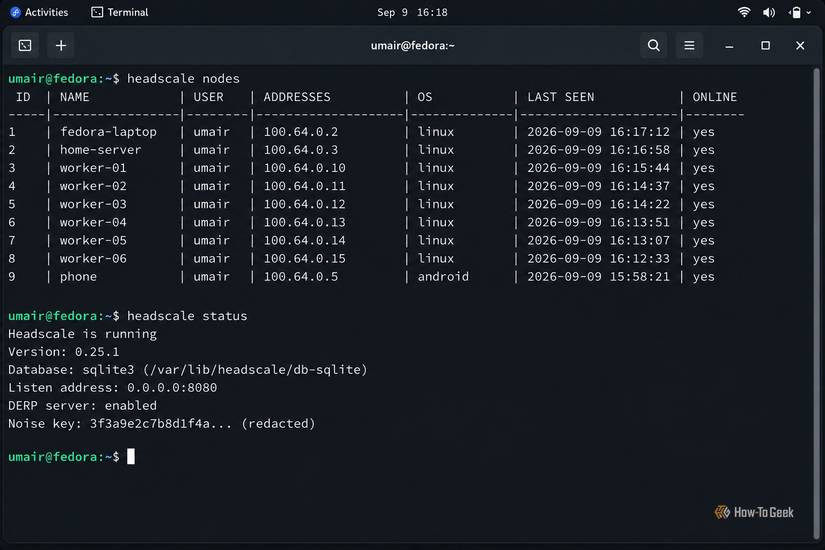Open the Activities overview

click(39, 12)
